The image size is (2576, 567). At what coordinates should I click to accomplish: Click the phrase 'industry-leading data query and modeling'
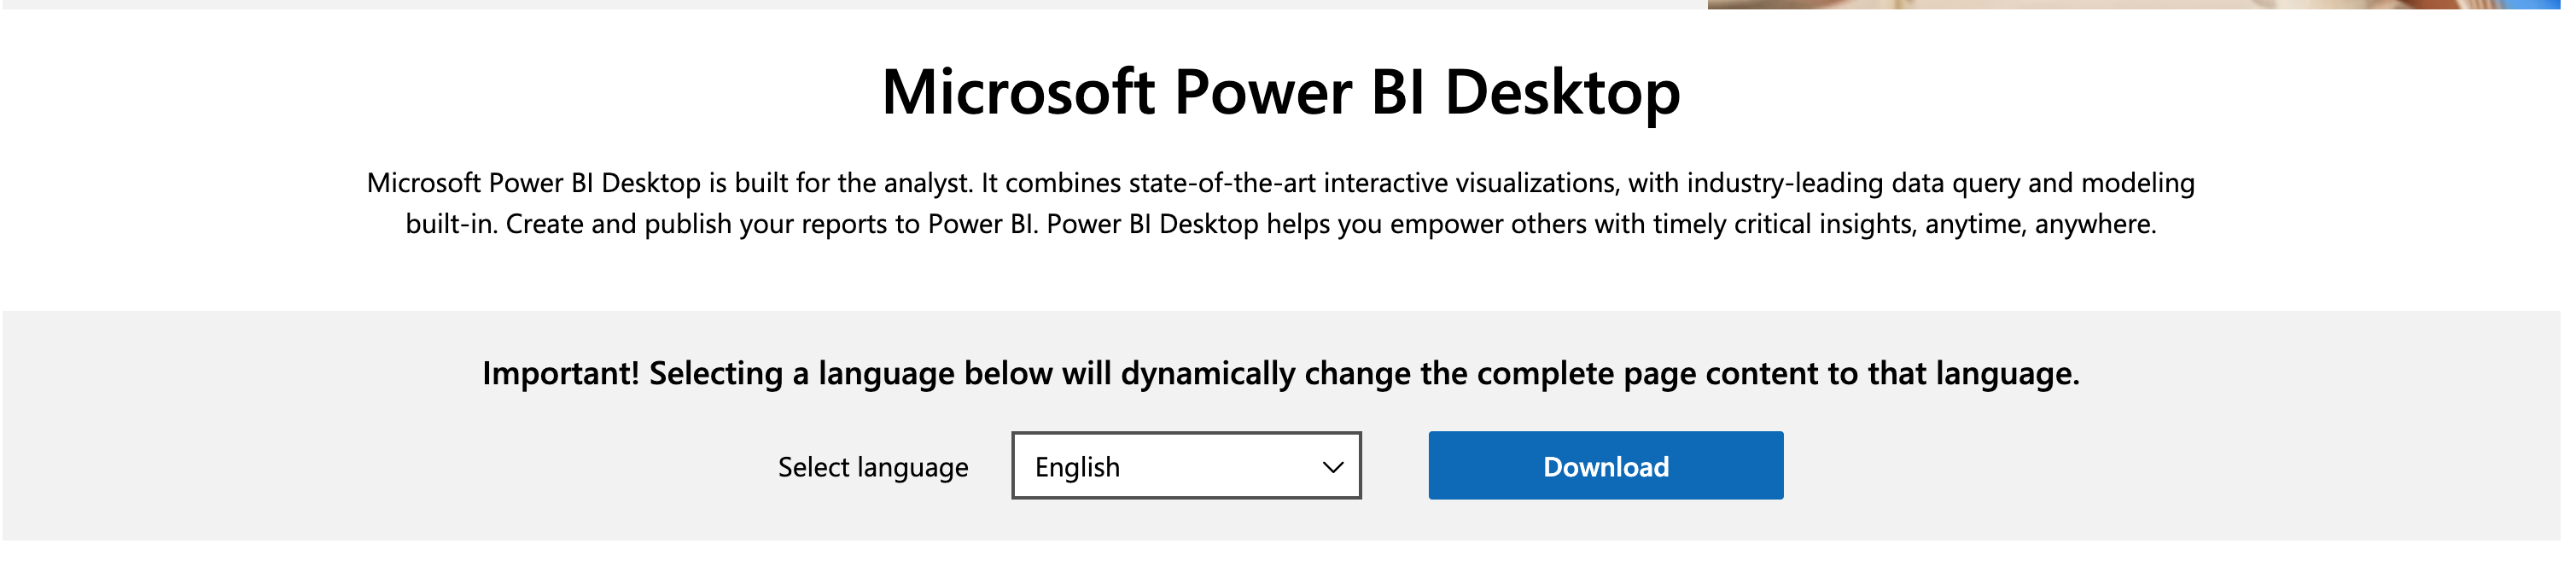tap(1940, 183)
